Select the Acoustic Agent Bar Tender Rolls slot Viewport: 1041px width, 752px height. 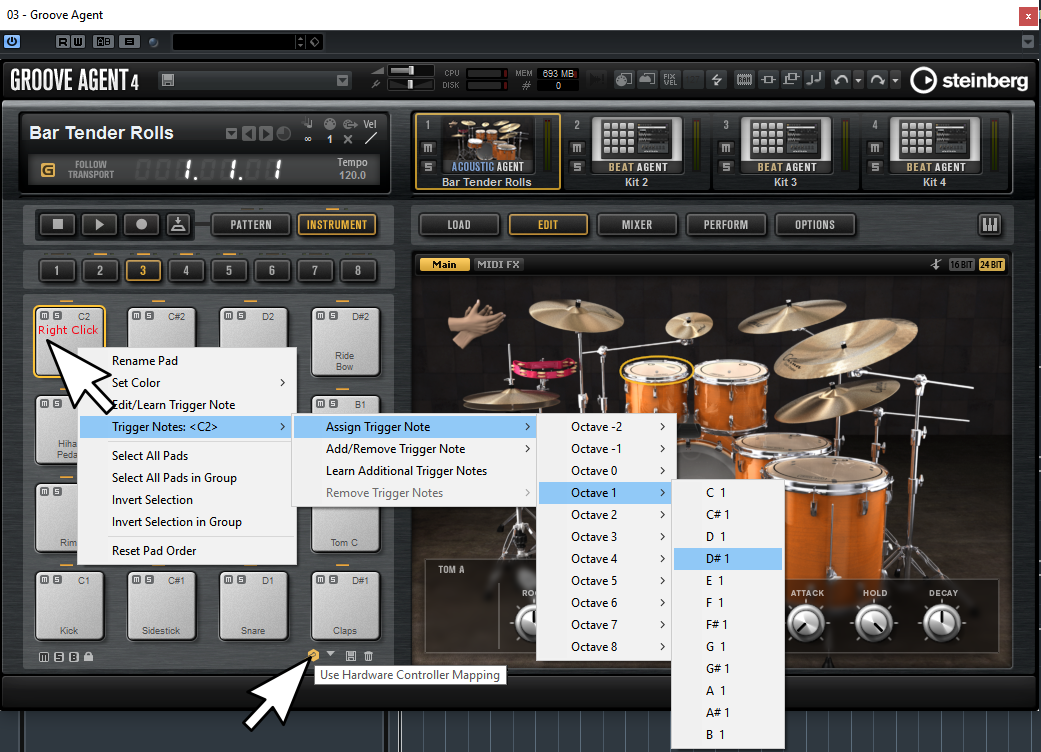[488, 151]
